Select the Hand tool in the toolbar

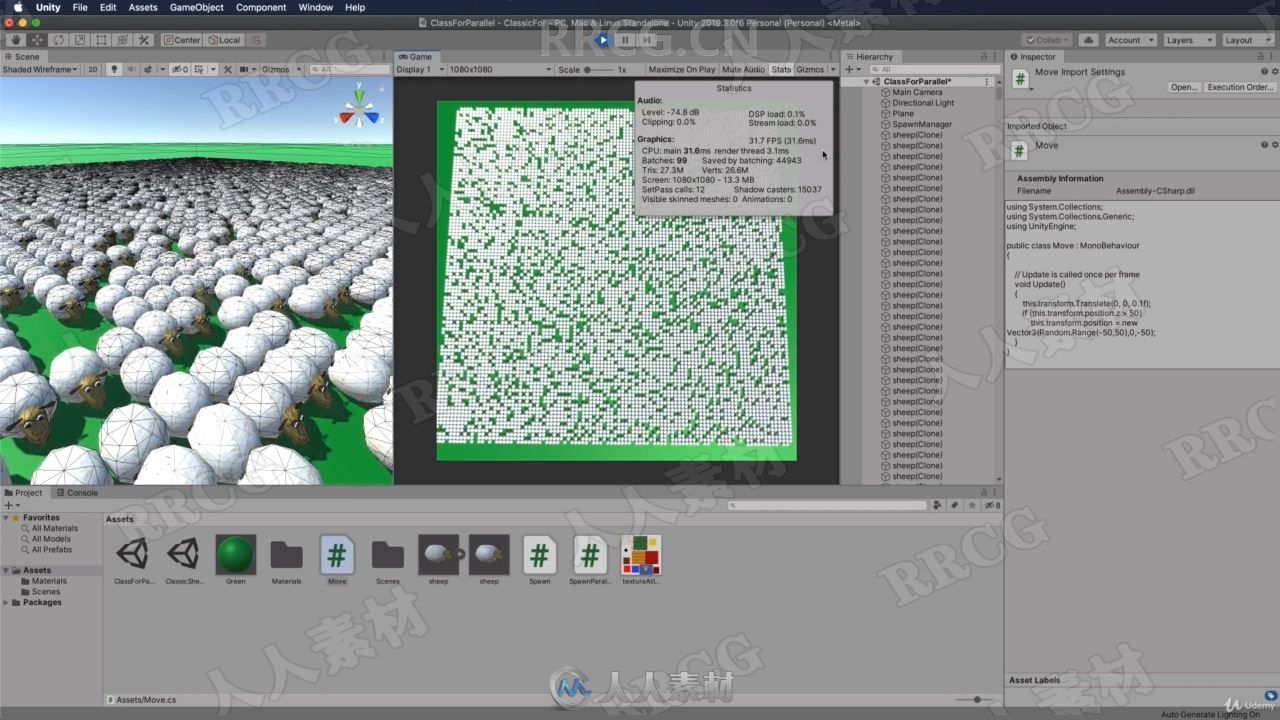(x=16, y=40)
